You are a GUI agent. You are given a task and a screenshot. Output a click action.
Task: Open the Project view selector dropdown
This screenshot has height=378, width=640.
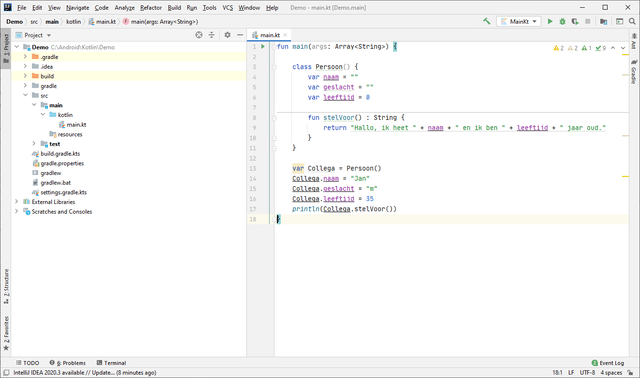point(33,35)
